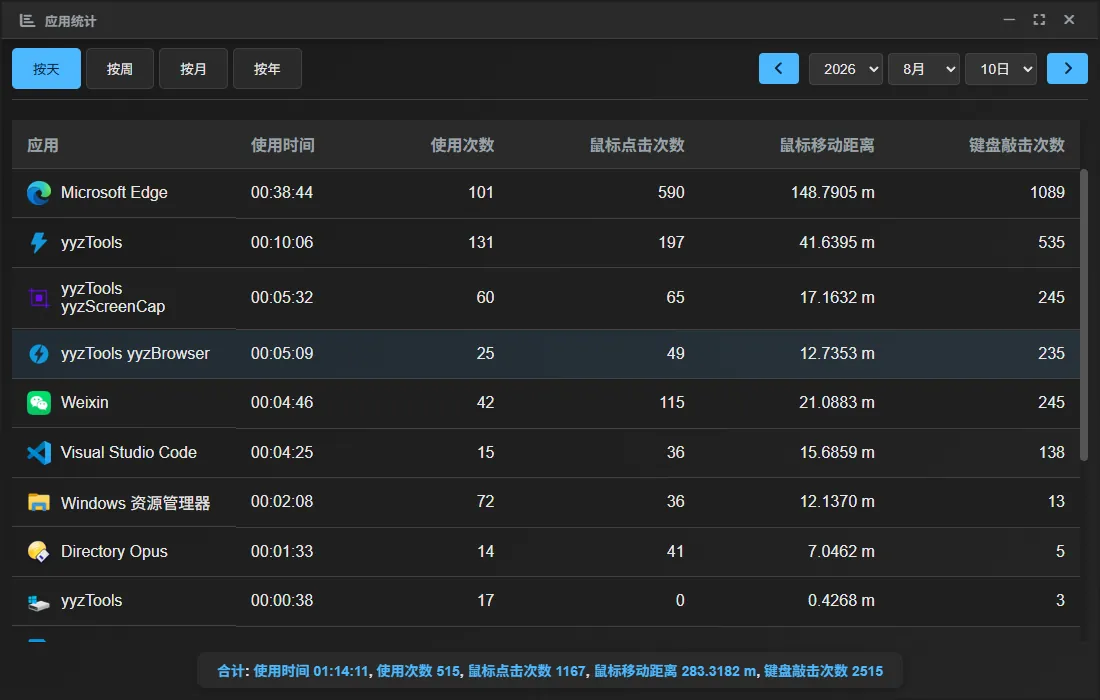
Task: Click usage time 00:04:46
Action: (282, 403)
